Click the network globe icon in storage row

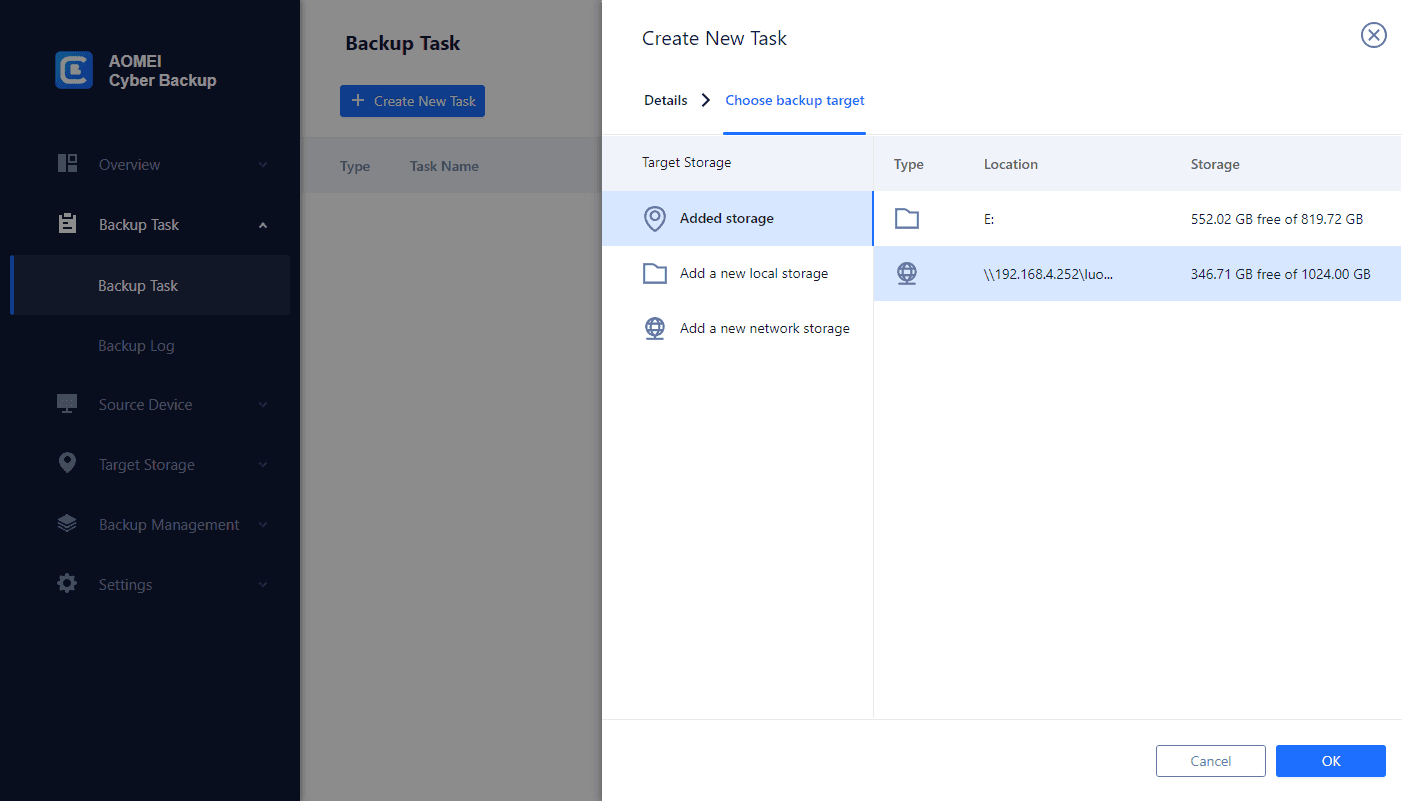click(907, 273)
